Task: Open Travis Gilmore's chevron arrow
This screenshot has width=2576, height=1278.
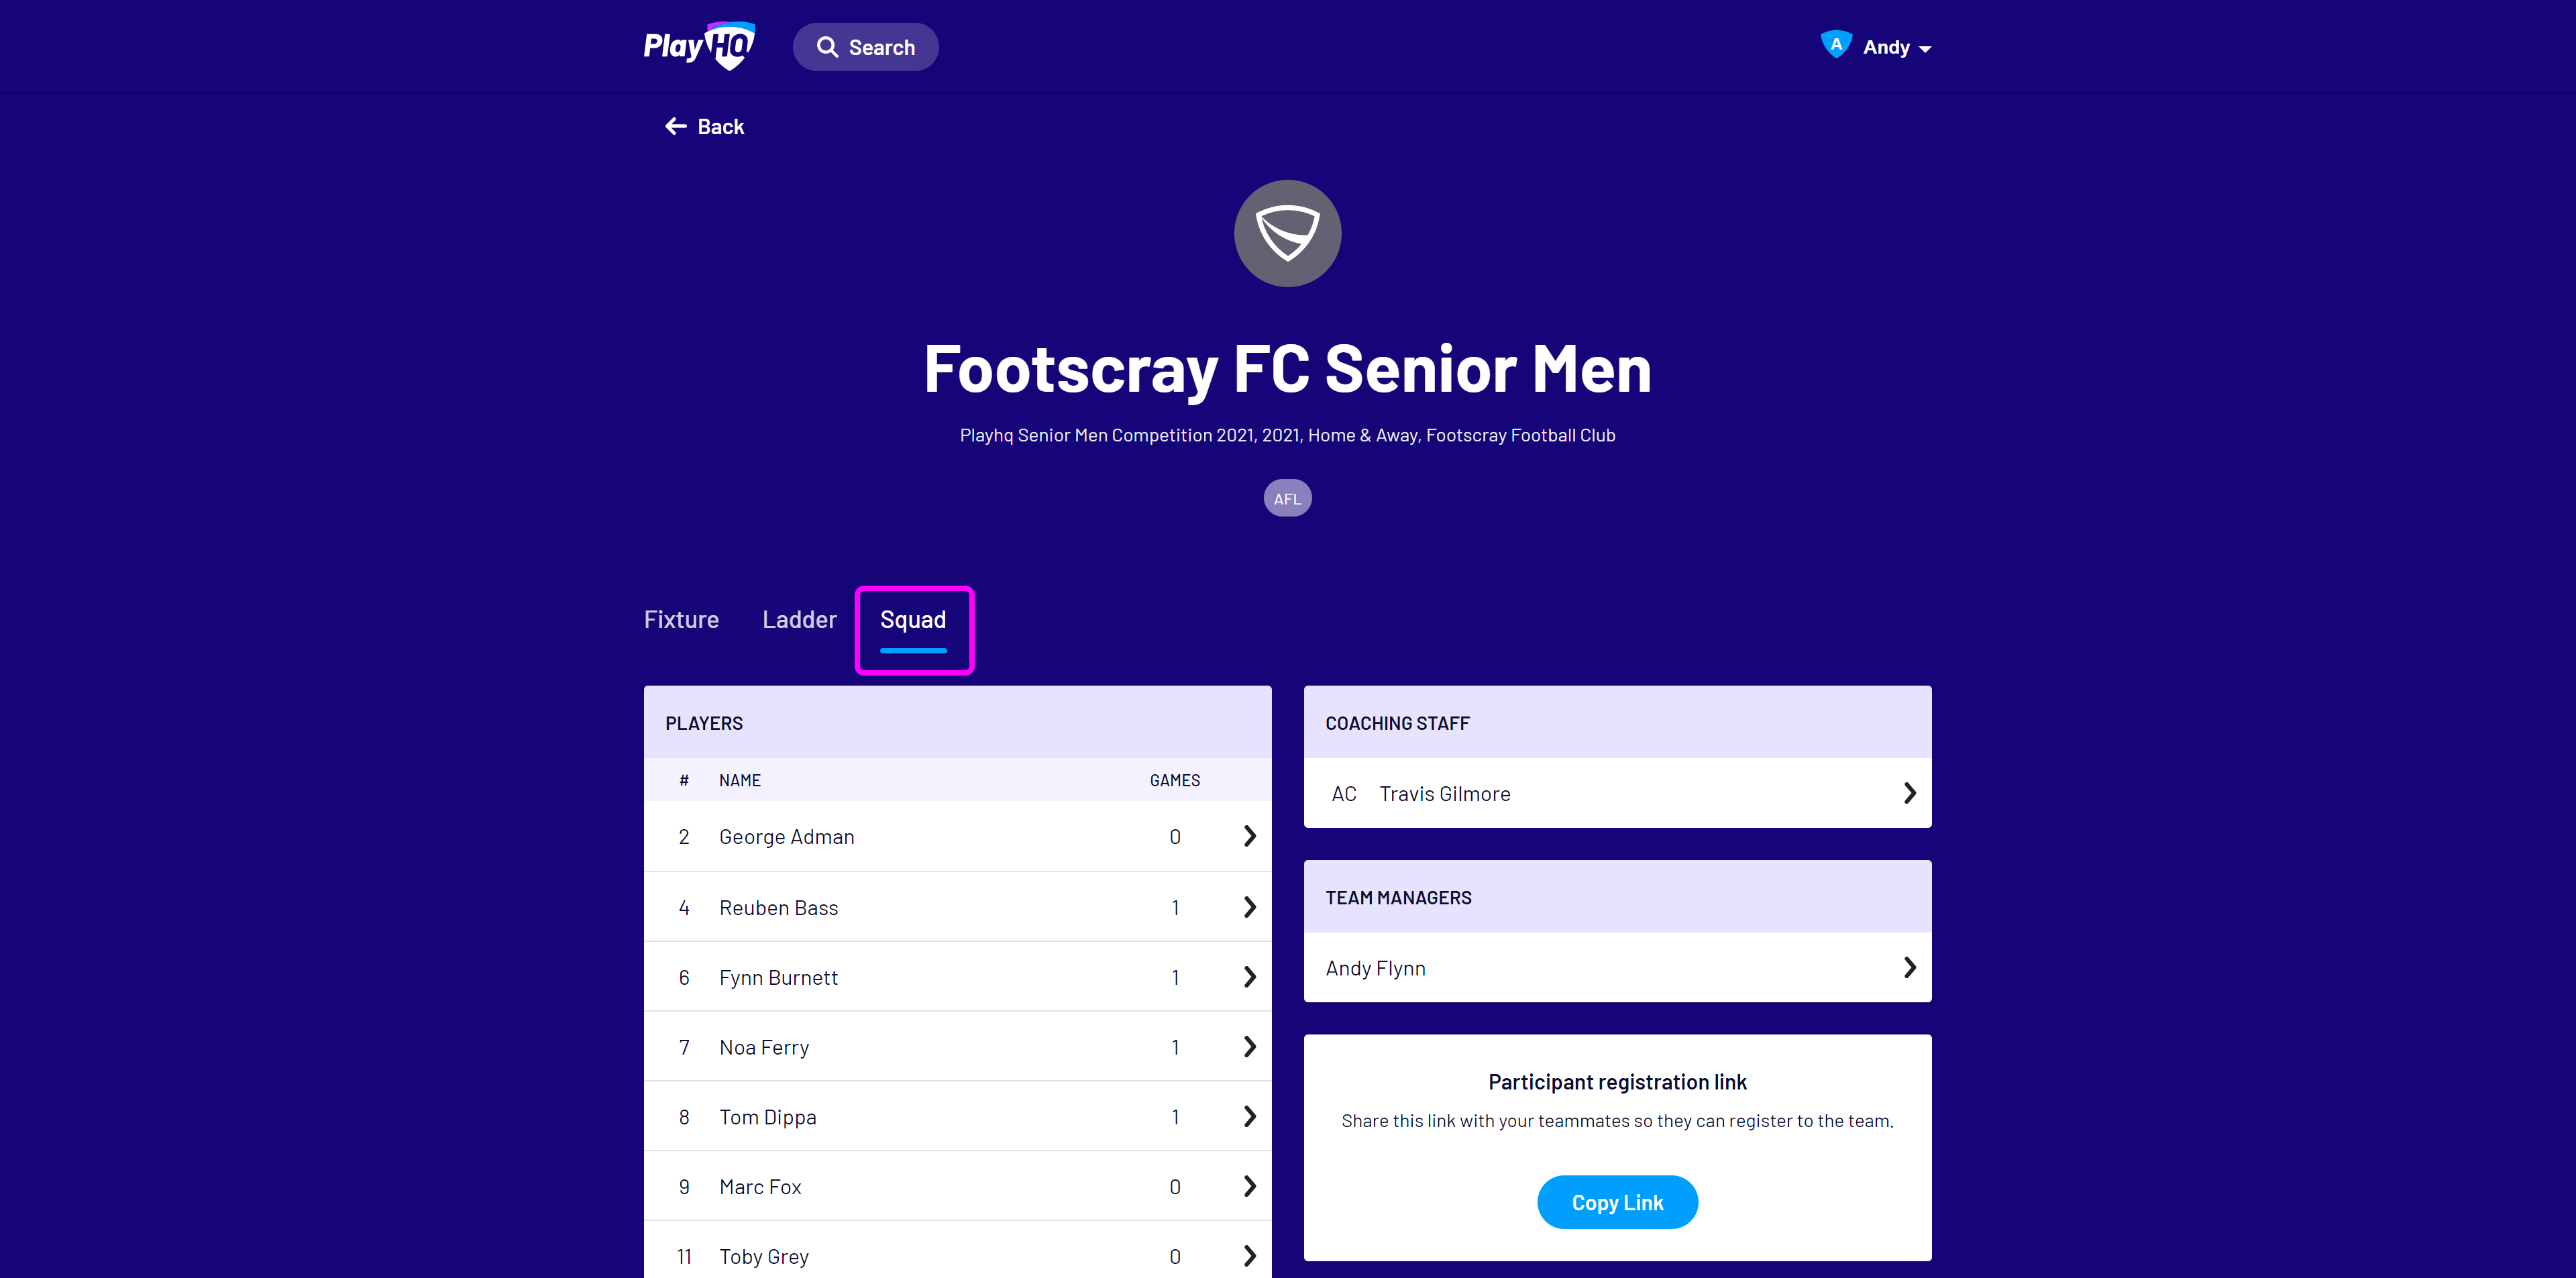Action: point(1909,793)
